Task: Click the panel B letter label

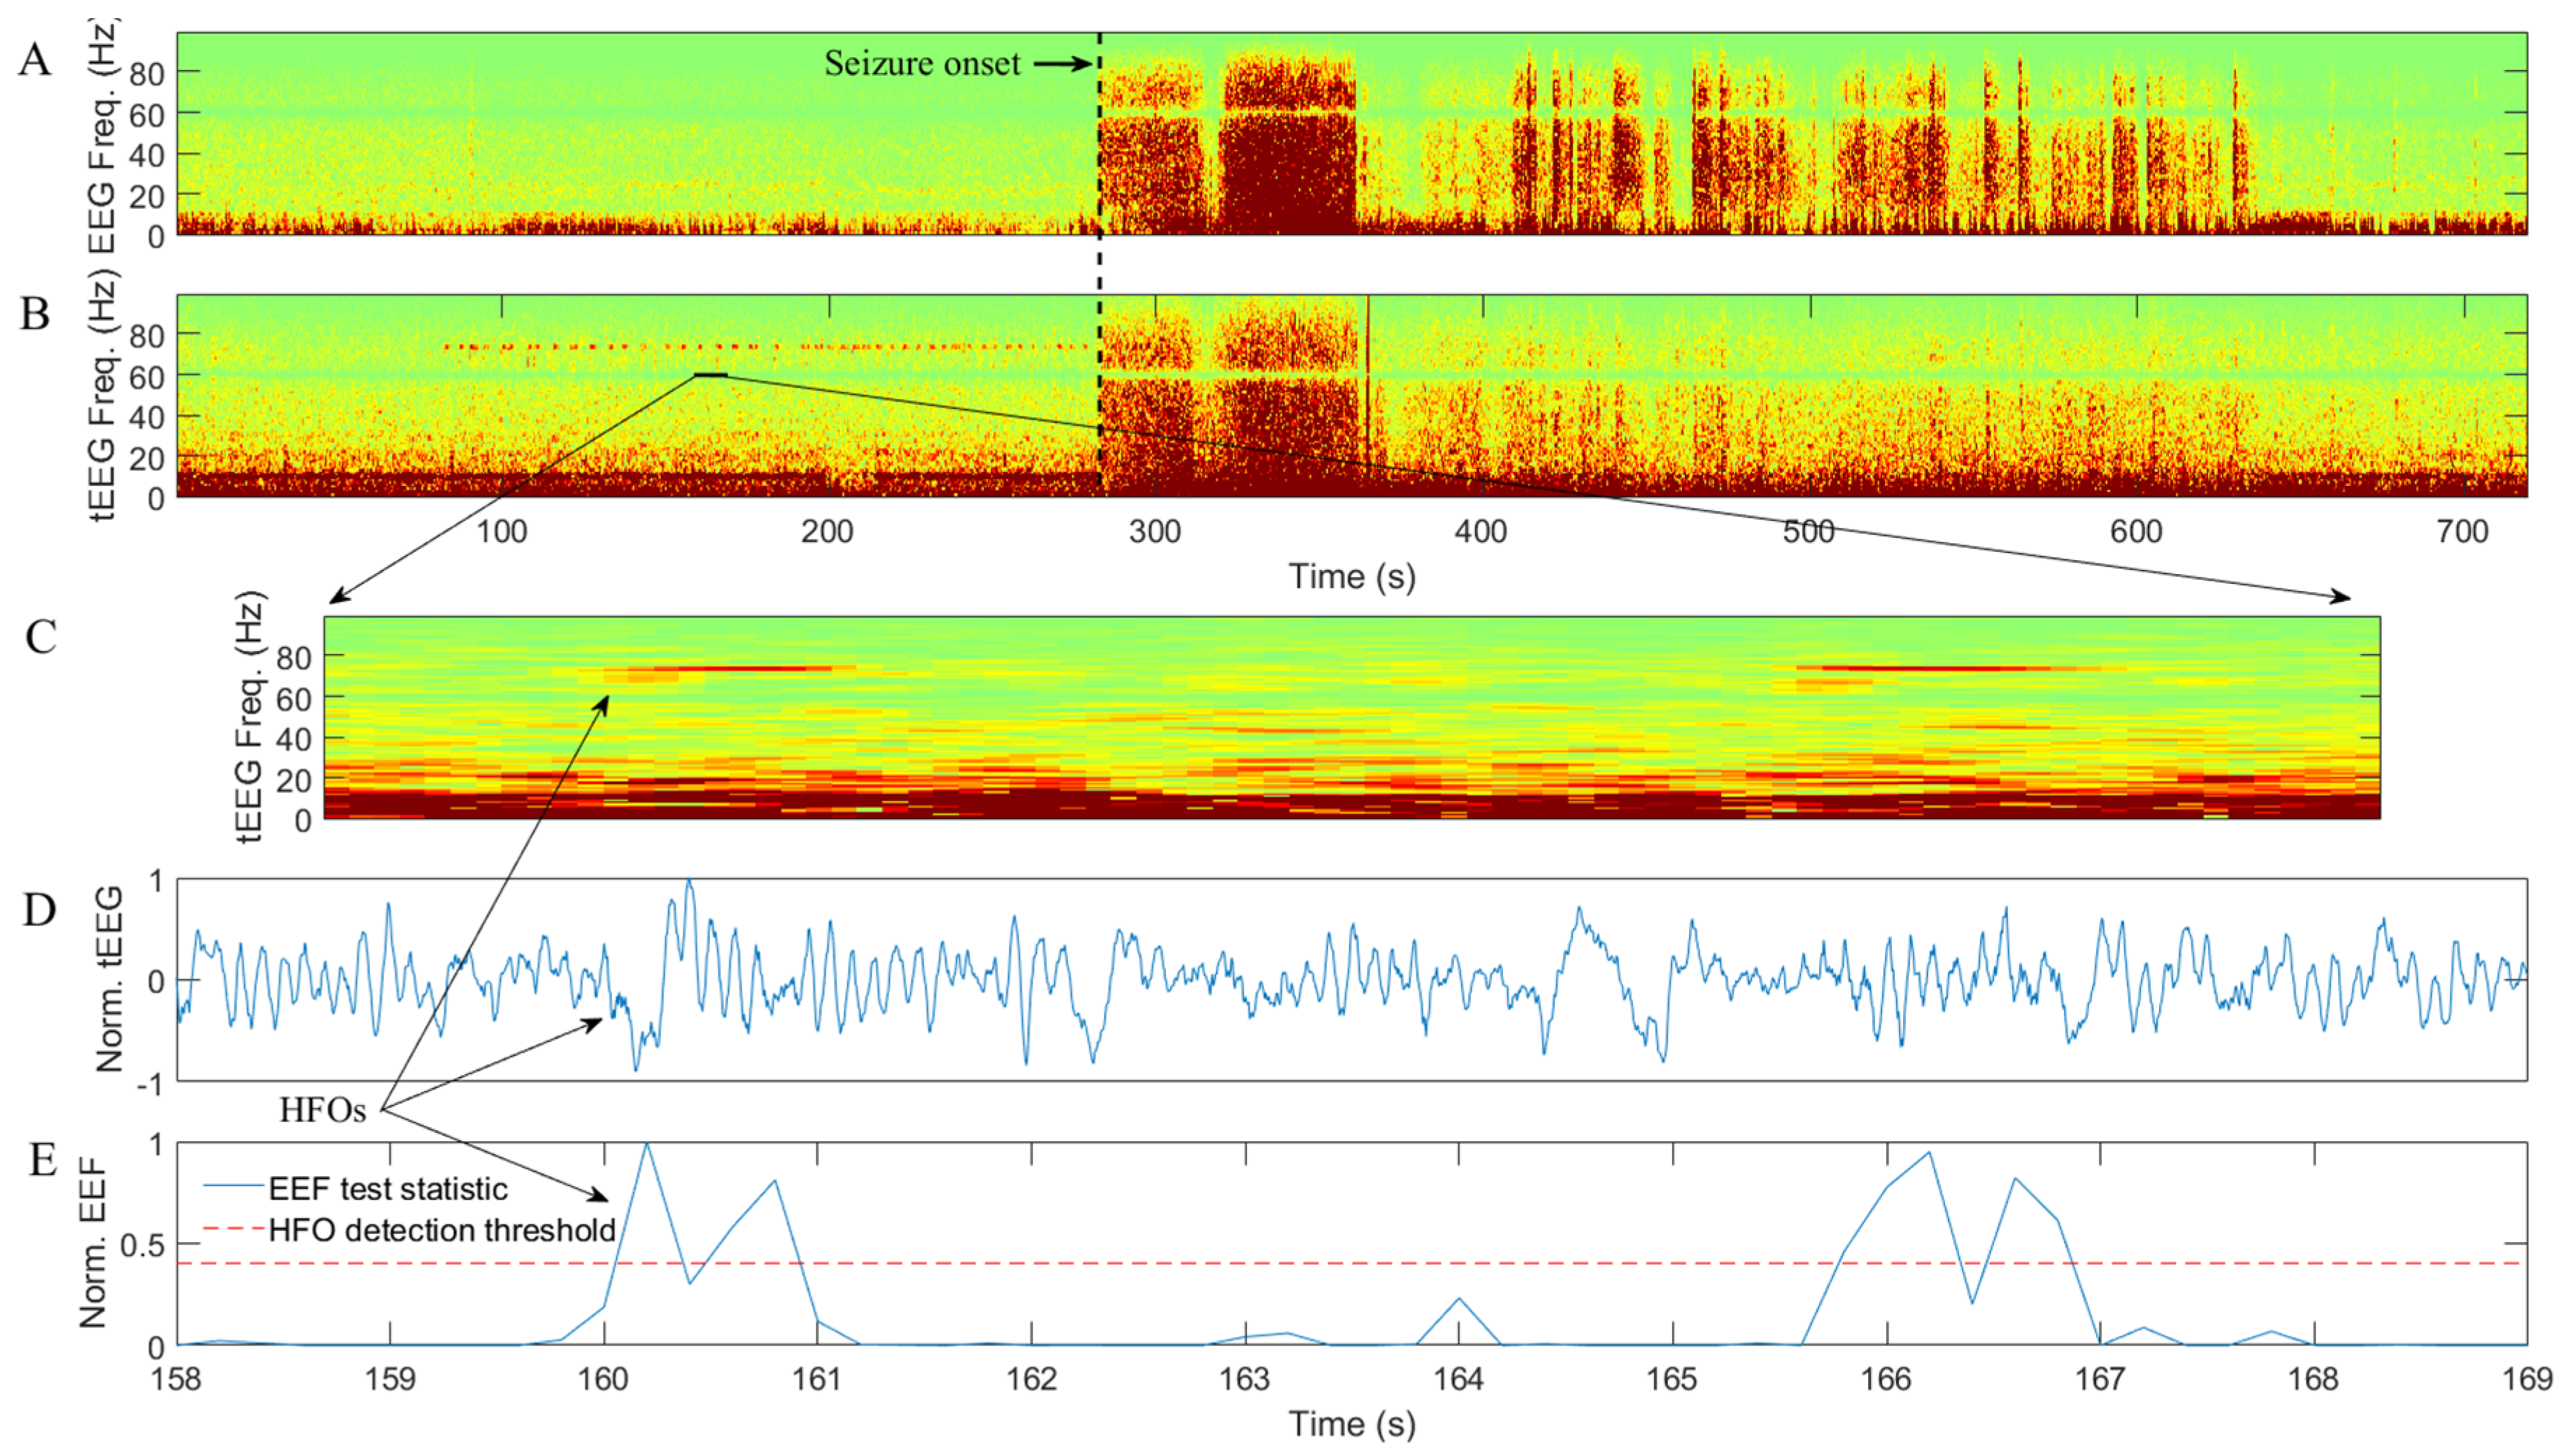Action: point(35,314)
